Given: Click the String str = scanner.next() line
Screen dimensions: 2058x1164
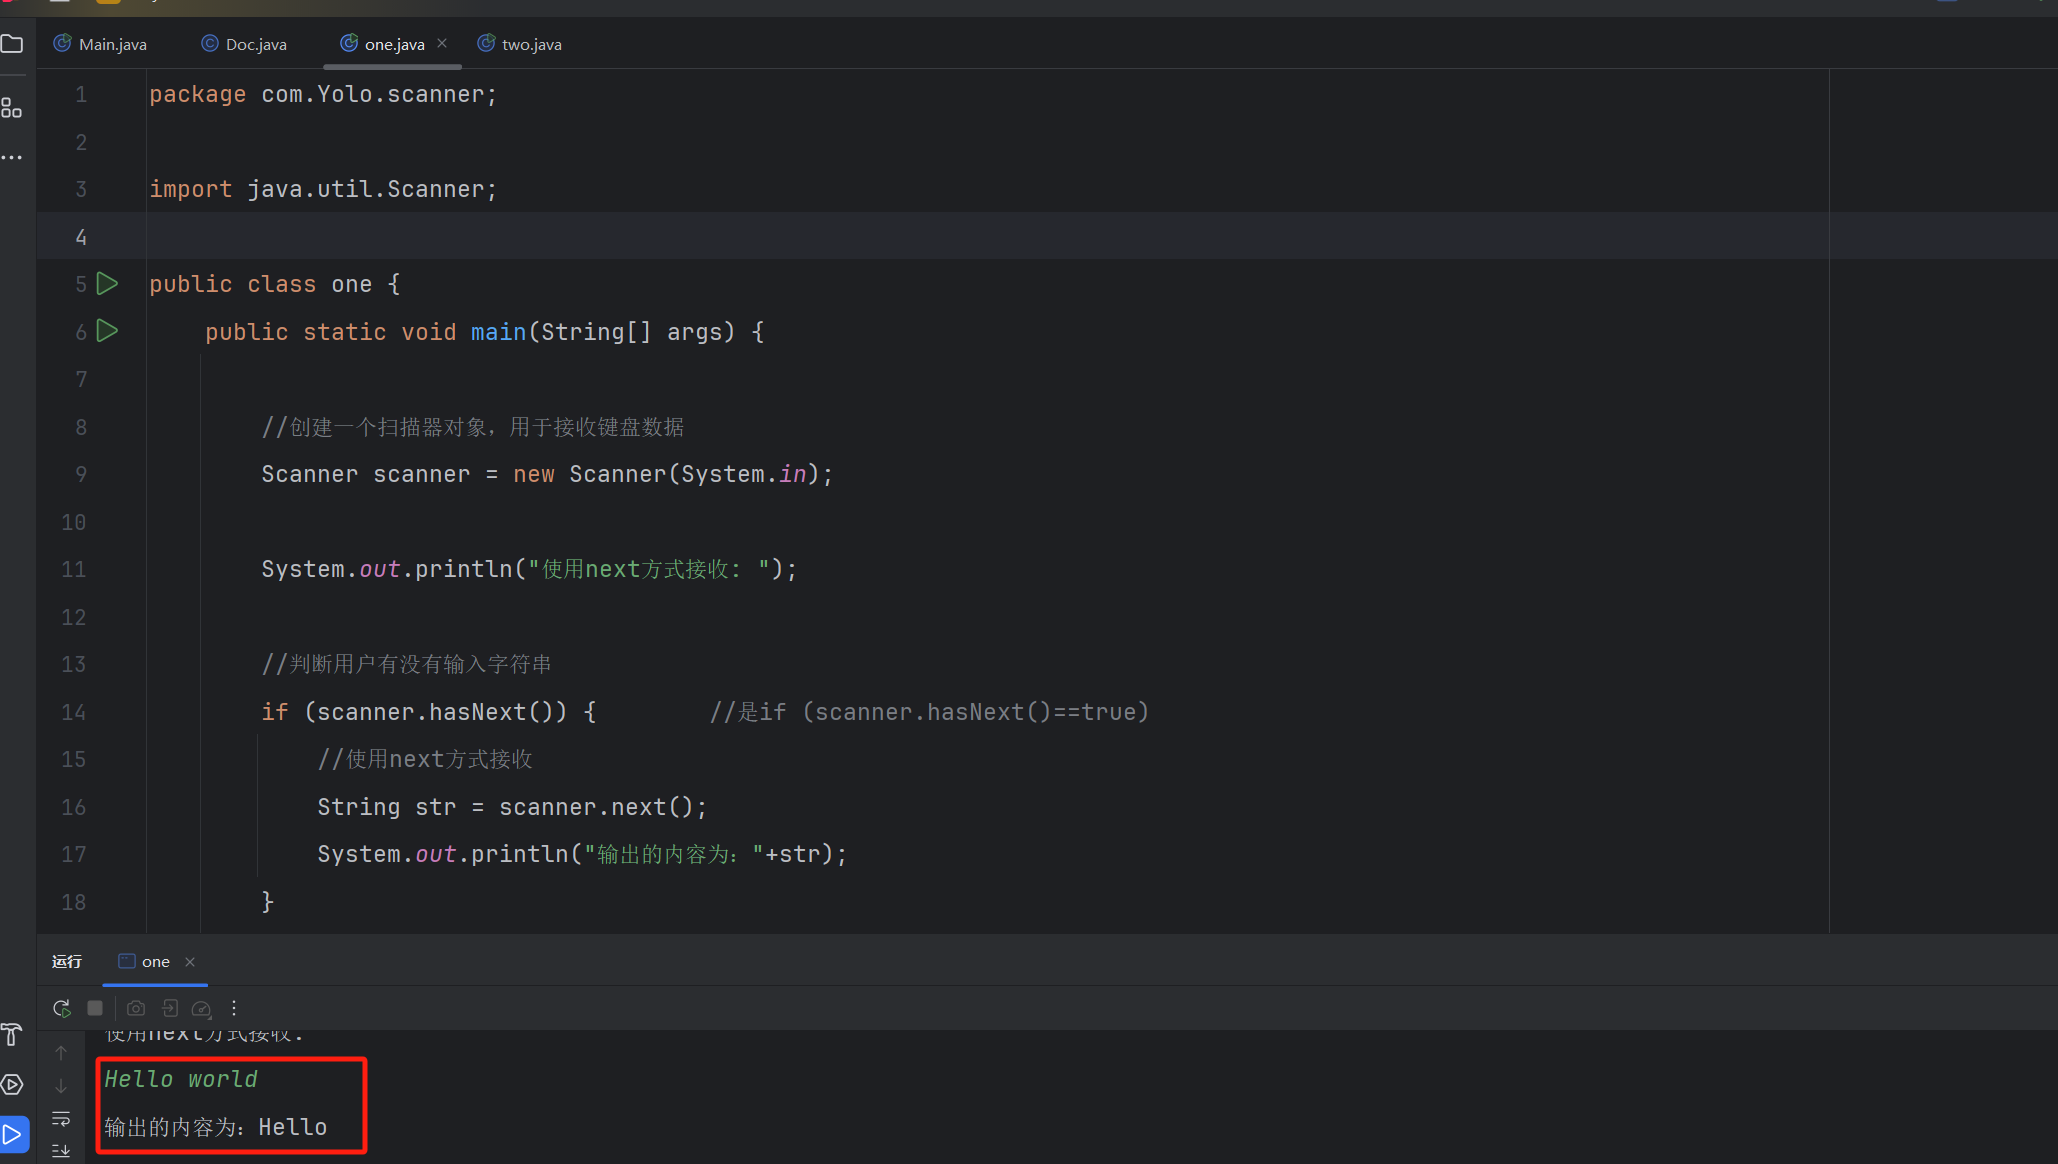Looking at the screenshot, I should pos(512,807).
